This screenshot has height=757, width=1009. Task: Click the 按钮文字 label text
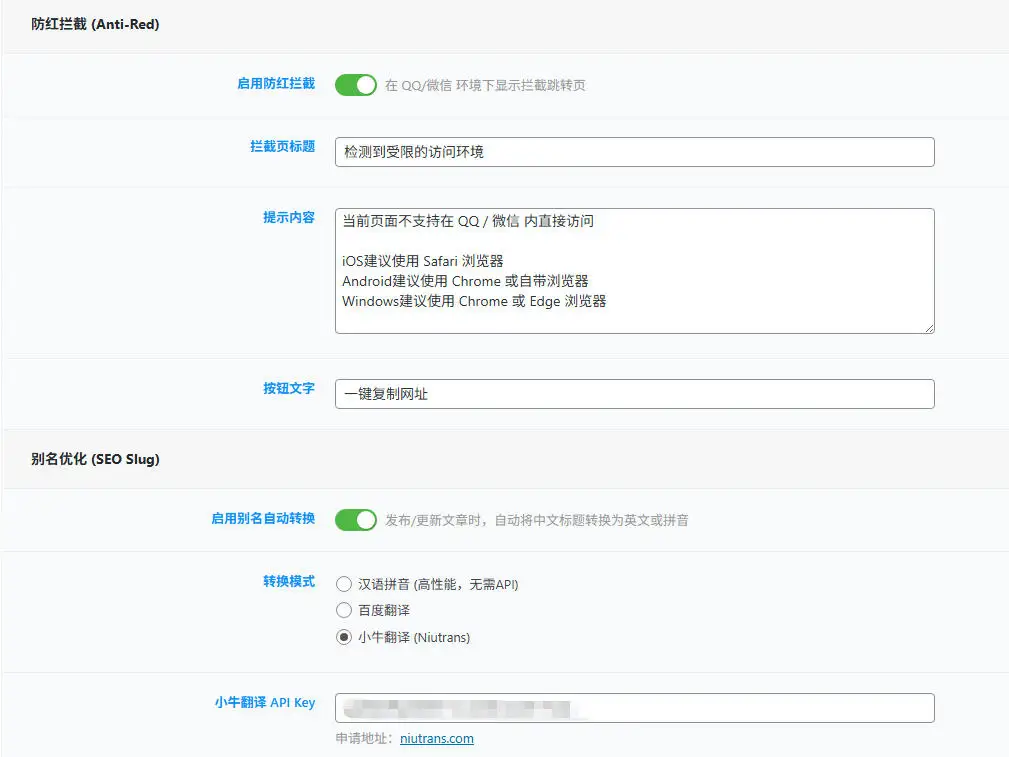[x=288, y=388]
